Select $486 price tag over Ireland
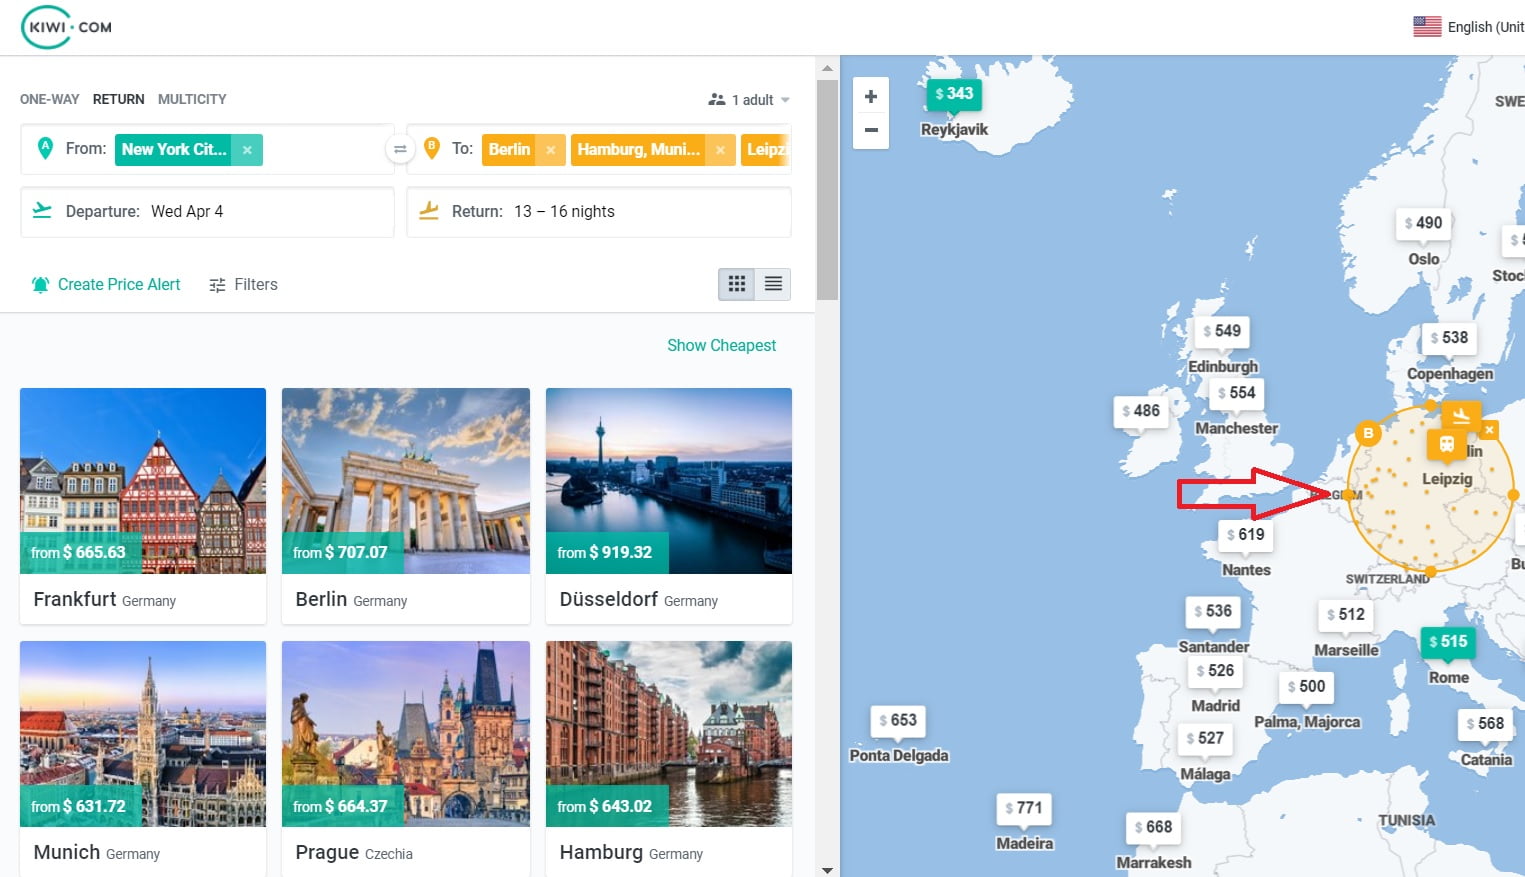This screenshot has width=1525, height=877. tap(1141, 411)
